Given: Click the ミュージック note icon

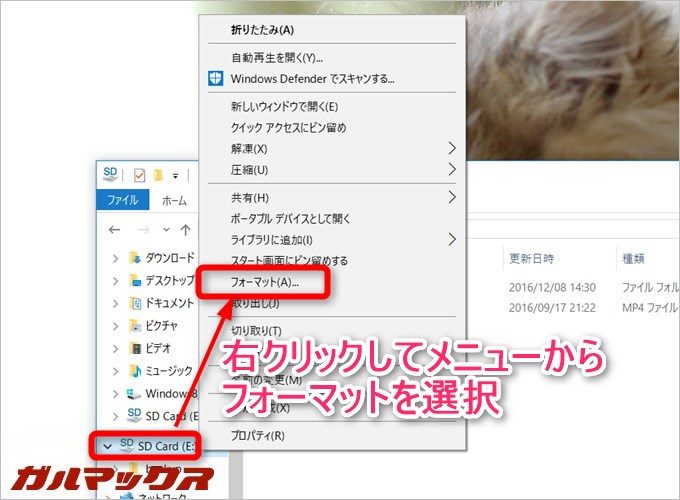Looking at the screenshot, I should [x=135, y=371].
